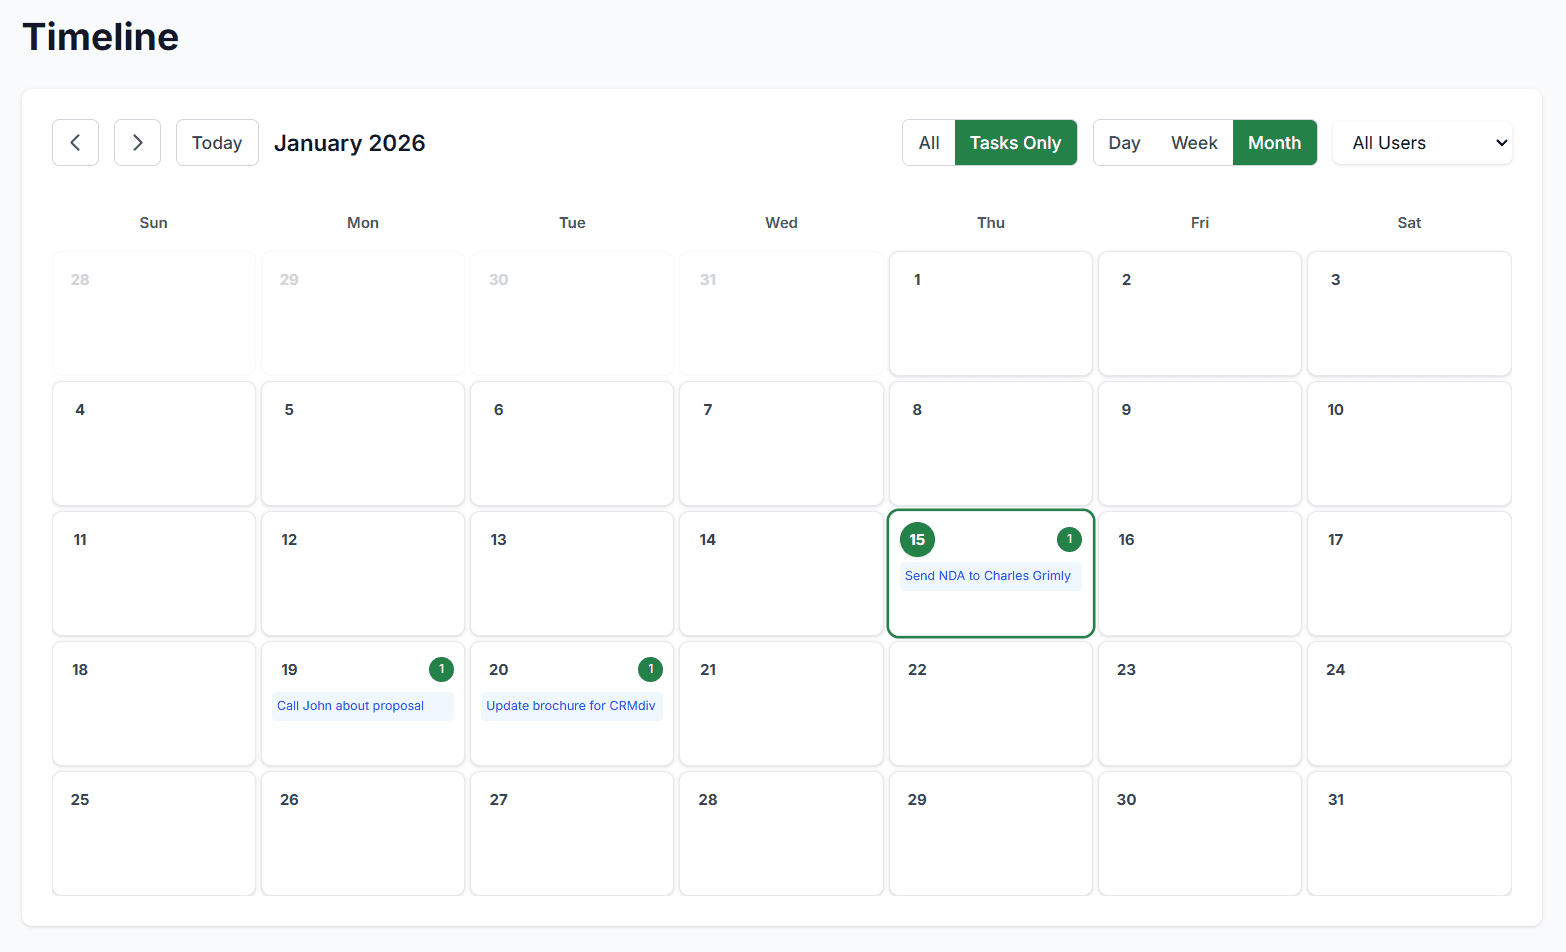This screenshot has height=952, width=1566.
Task: Open the Send NDA to Charles Grimly task
Action: [988, 575]
